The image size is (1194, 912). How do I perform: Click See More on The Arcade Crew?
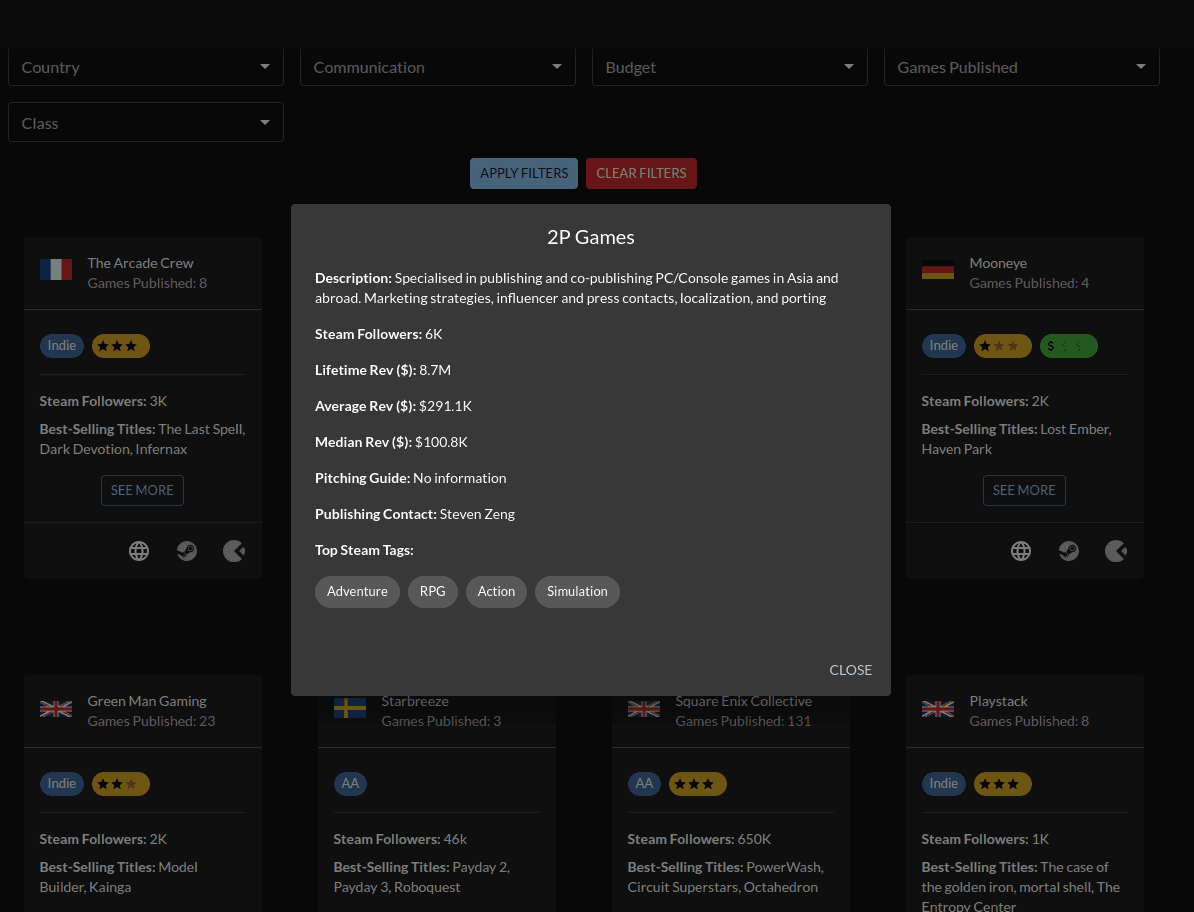142,490
